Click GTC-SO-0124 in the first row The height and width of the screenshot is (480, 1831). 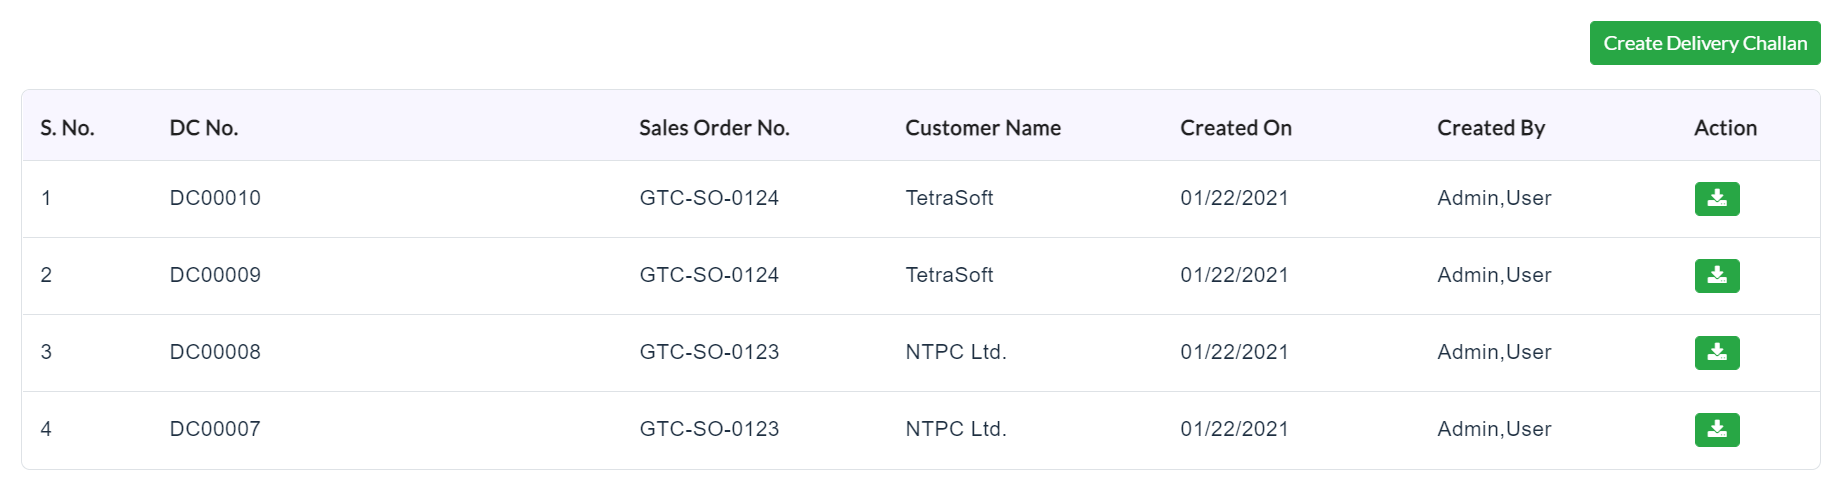tap(709, 198)
